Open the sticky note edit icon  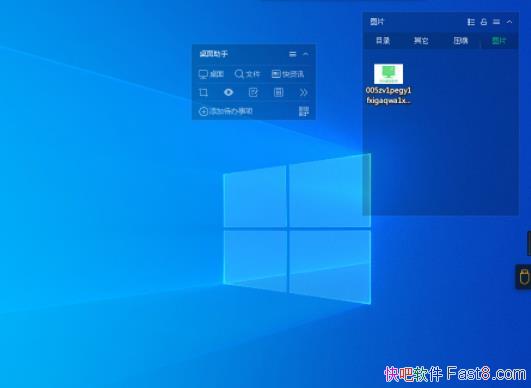coord(253,92)
